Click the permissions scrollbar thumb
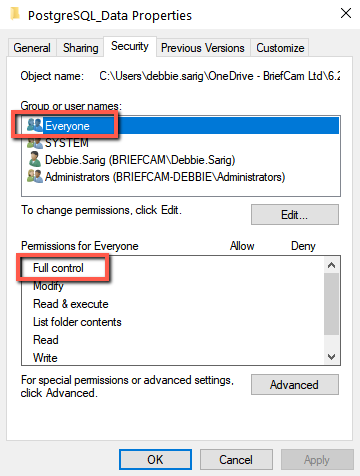The image size is (360, 476). point(332,304)
